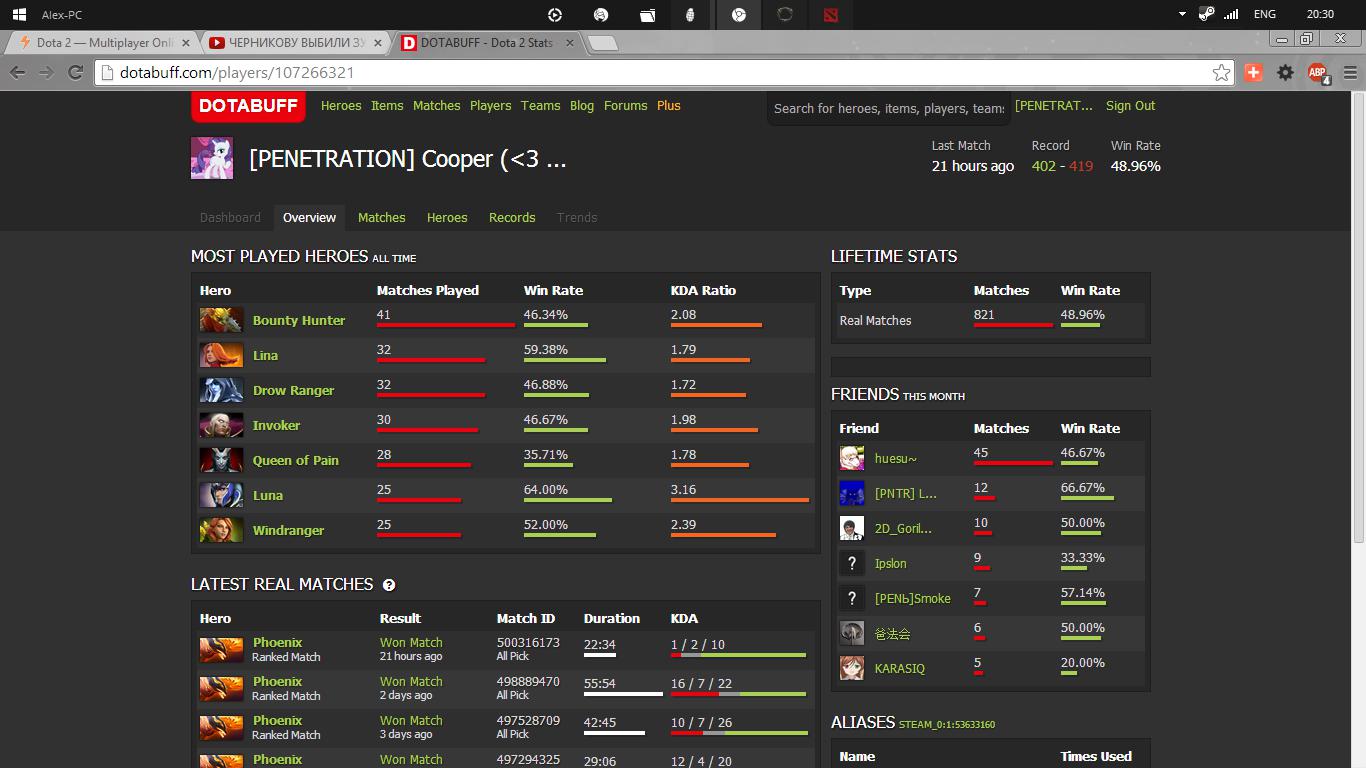Open a new browser tab
The width and height of the screenshot is (1366, 768).
[602, 43]
